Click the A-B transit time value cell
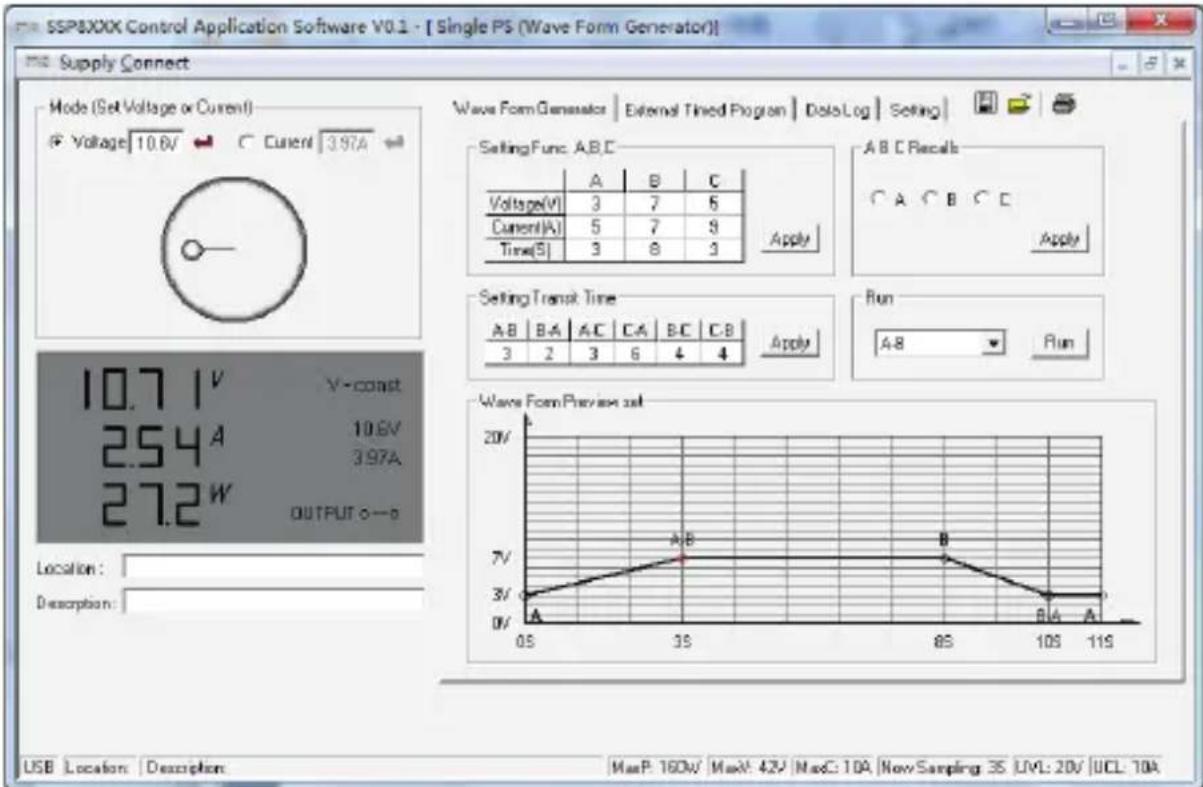This screenshot has width=1203, height=787. (507, 354)
